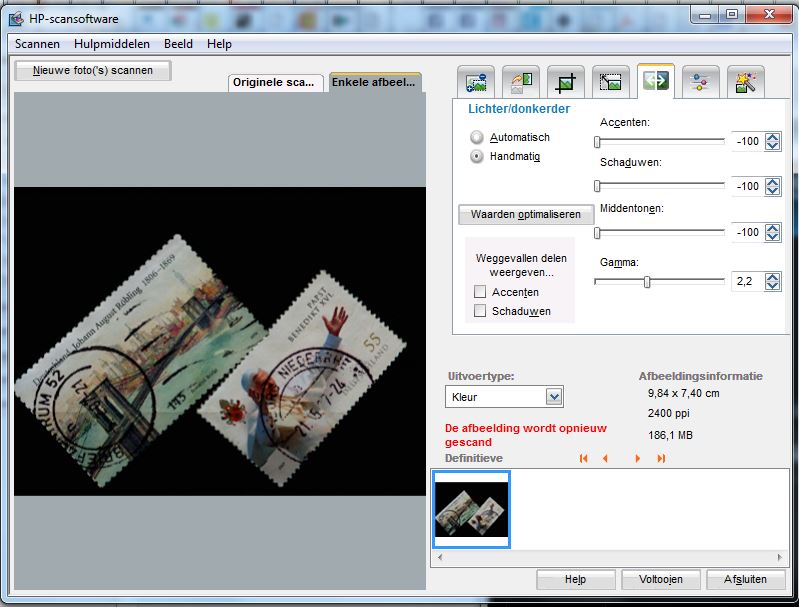Click the '2400 ppi' image info text
Screen dimensions: 799x607
click(x=669, y=413)
